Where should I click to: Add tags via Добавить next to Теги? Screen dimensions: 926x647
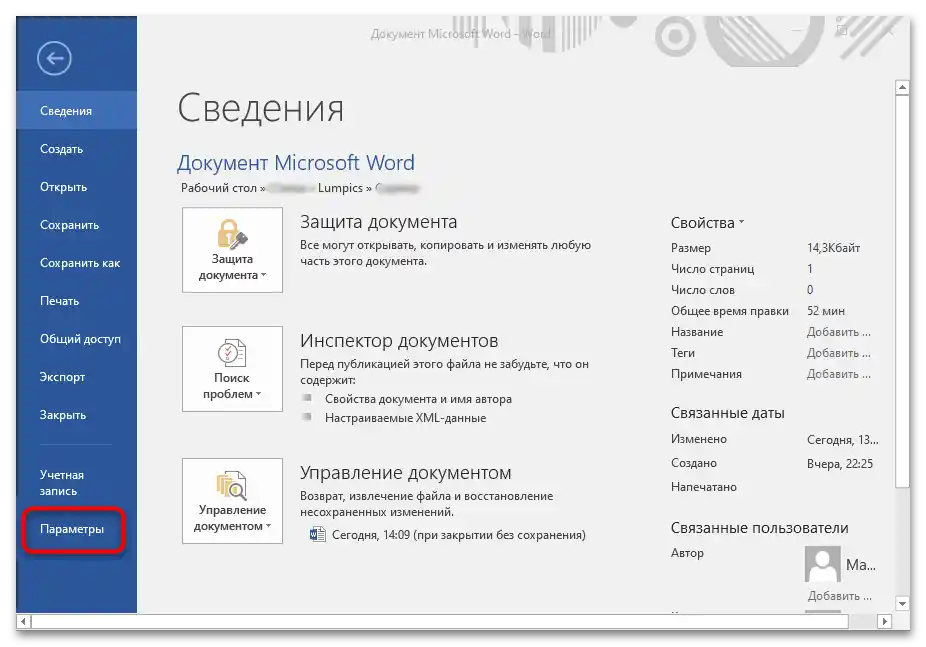point(839,353)
